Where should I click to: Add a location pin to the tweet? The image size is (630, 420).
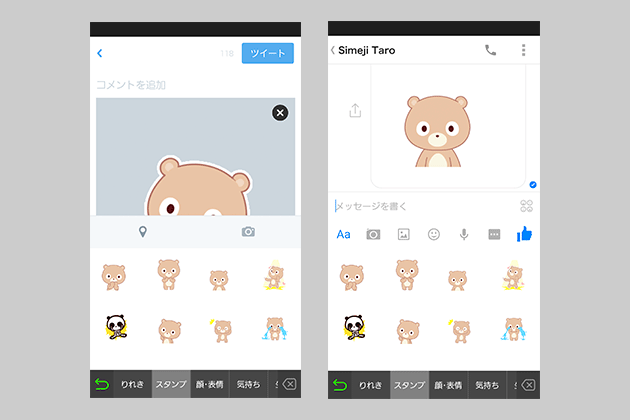point(143,232)
